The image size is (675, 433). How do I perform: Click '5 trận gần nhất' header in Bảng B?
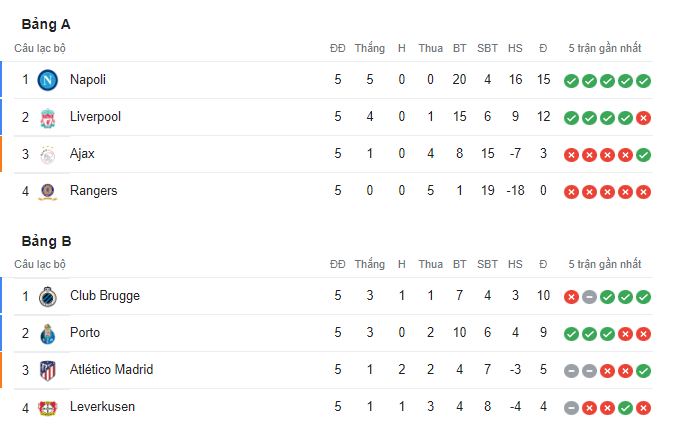pos(605,264)
